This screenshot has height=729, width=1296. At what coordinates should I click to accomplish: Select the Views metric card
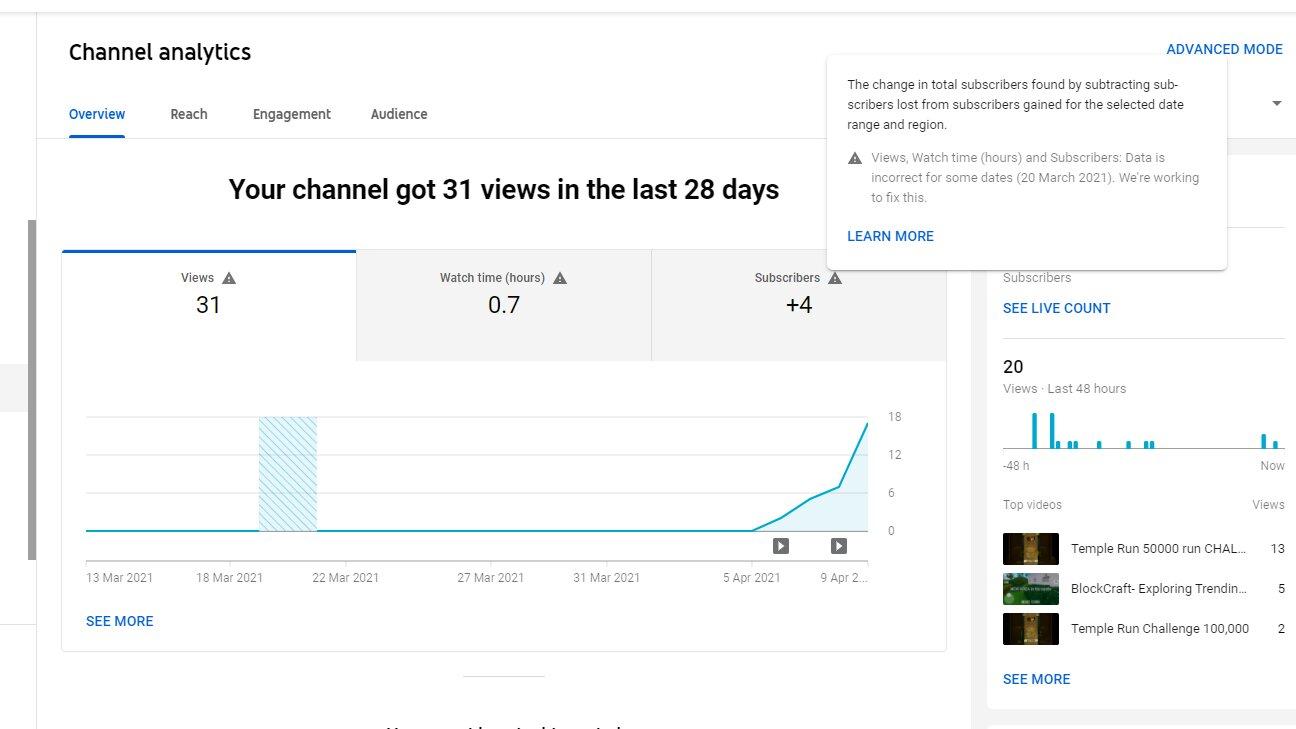[209, 305]
